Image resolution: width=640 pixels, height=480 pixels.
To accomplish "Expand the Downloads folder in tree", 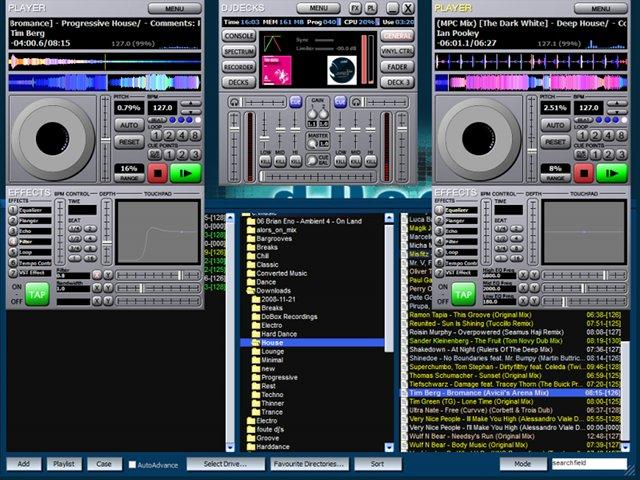I will coord(248,291).
